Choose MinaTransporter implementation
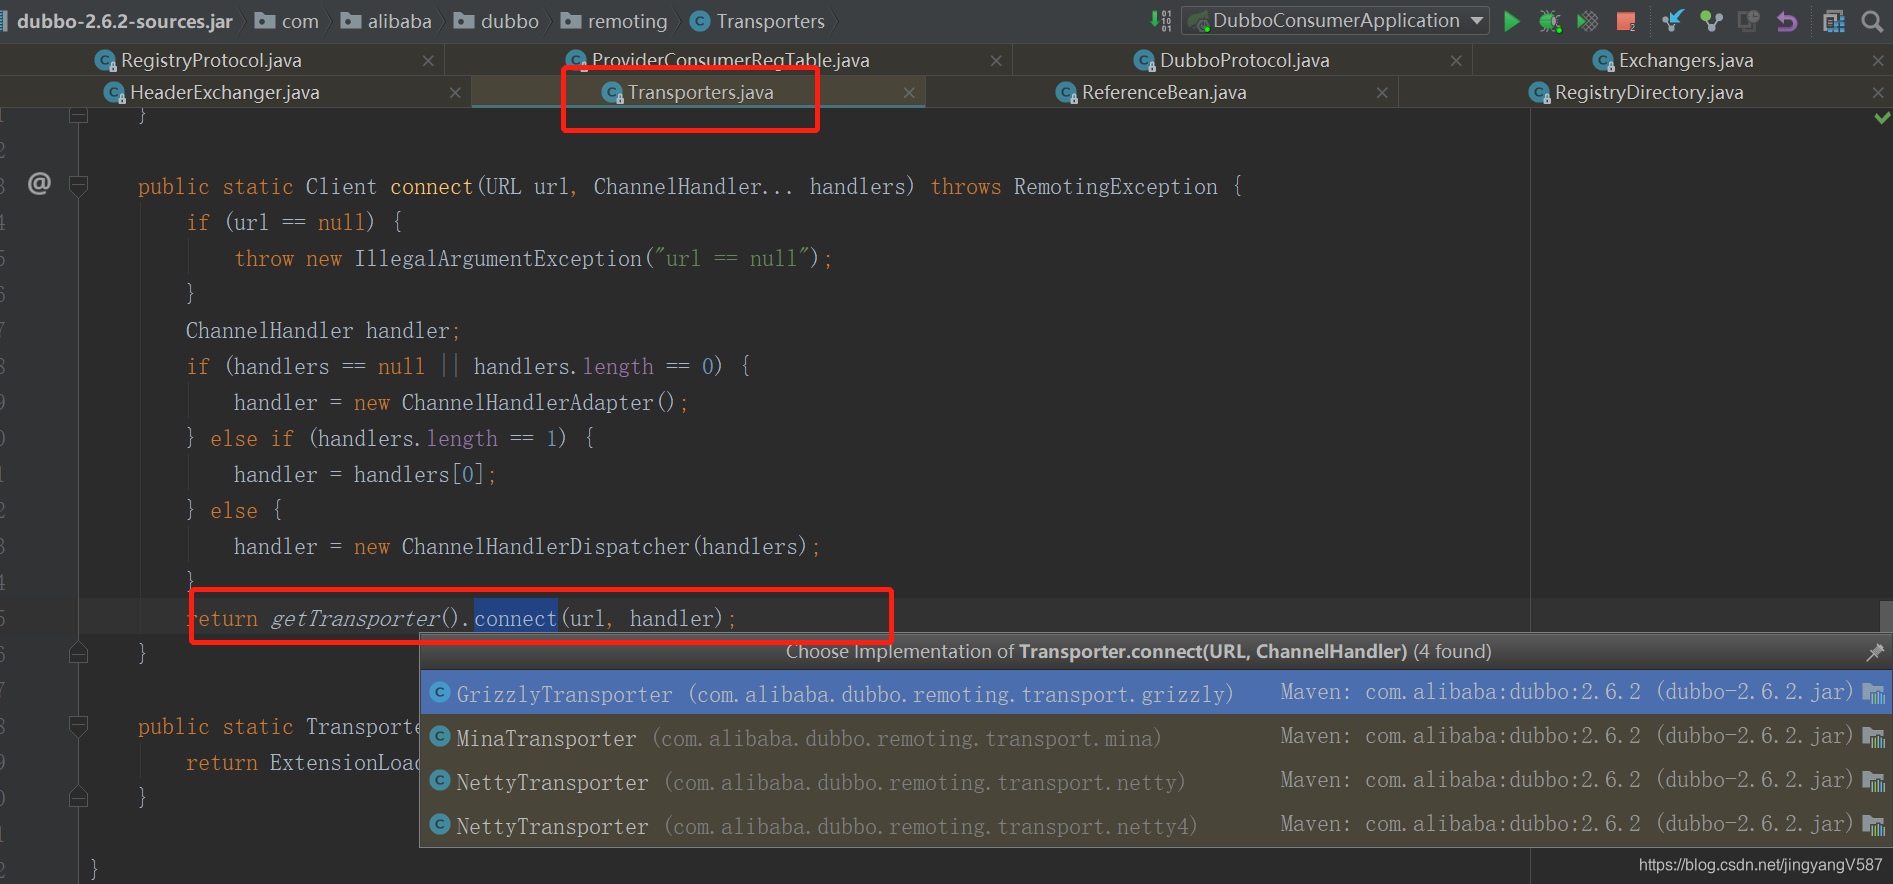Screen dimensions: 1893x884 [1156, 738]
